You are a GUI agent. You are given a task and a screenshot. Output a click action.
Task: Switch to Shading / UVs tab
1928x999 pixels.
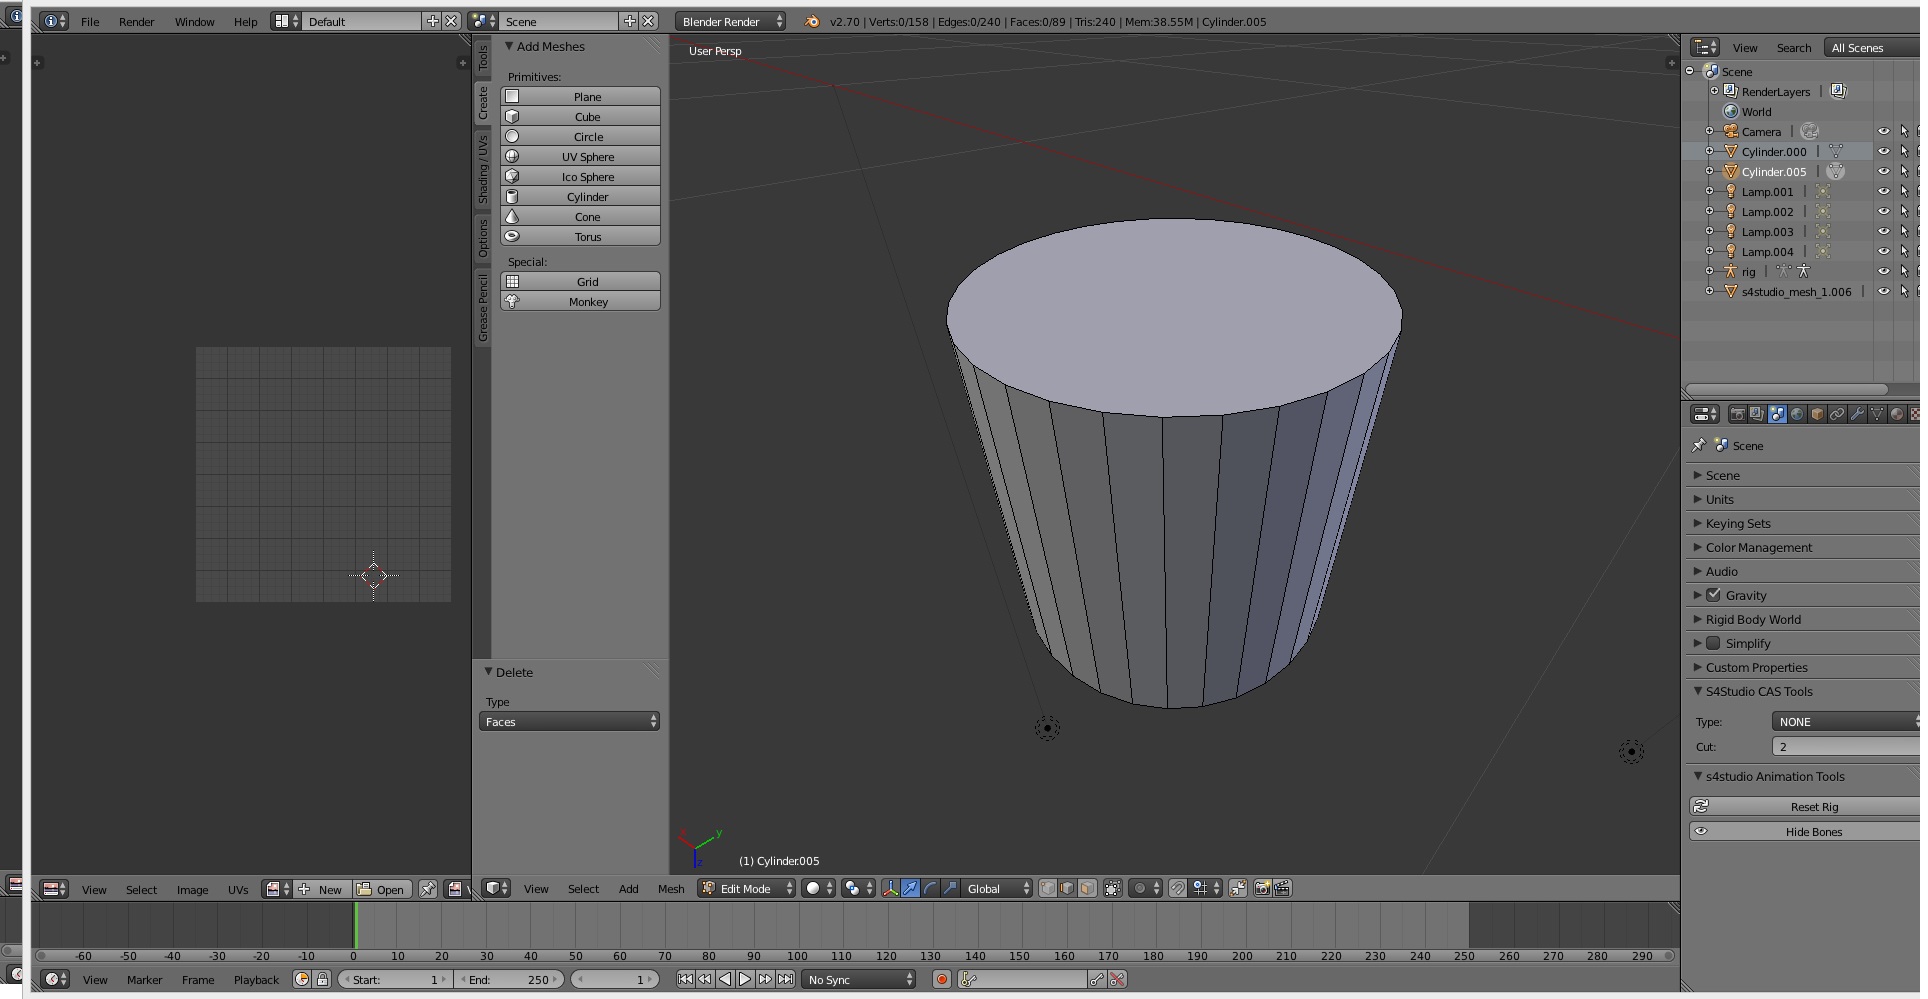pyautogui.click(x=482, y=170)
